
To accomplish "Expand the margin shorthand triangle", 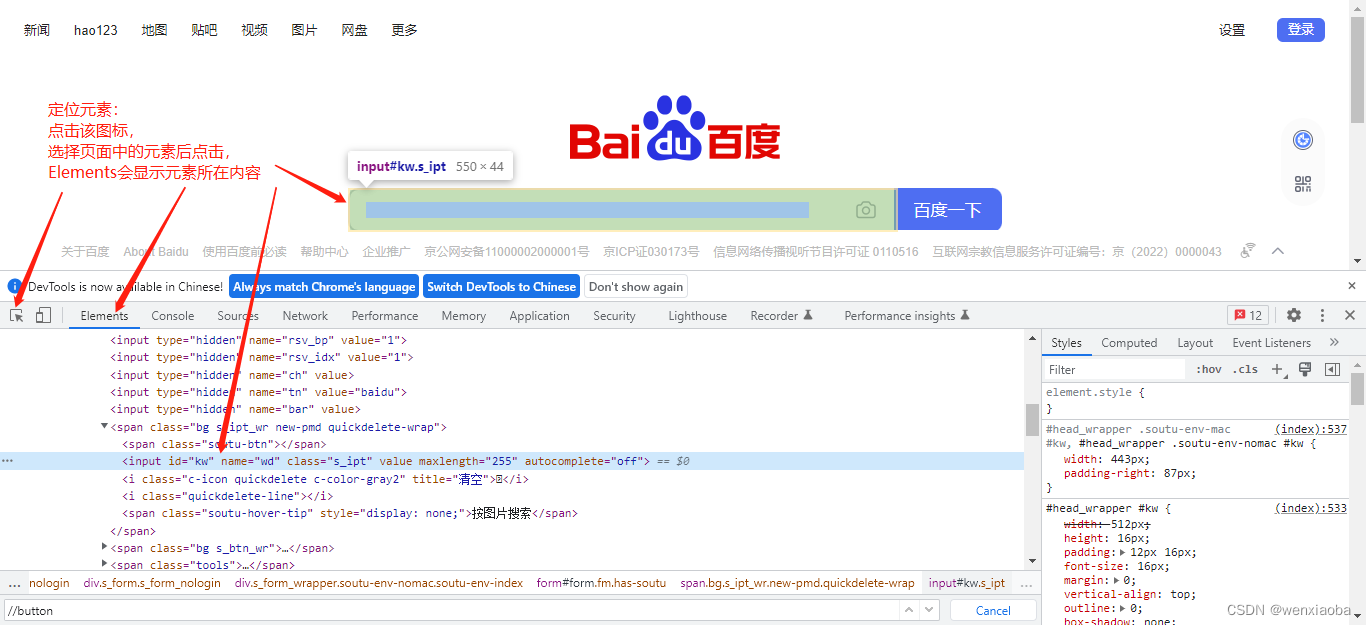I will pos(1115,580).
